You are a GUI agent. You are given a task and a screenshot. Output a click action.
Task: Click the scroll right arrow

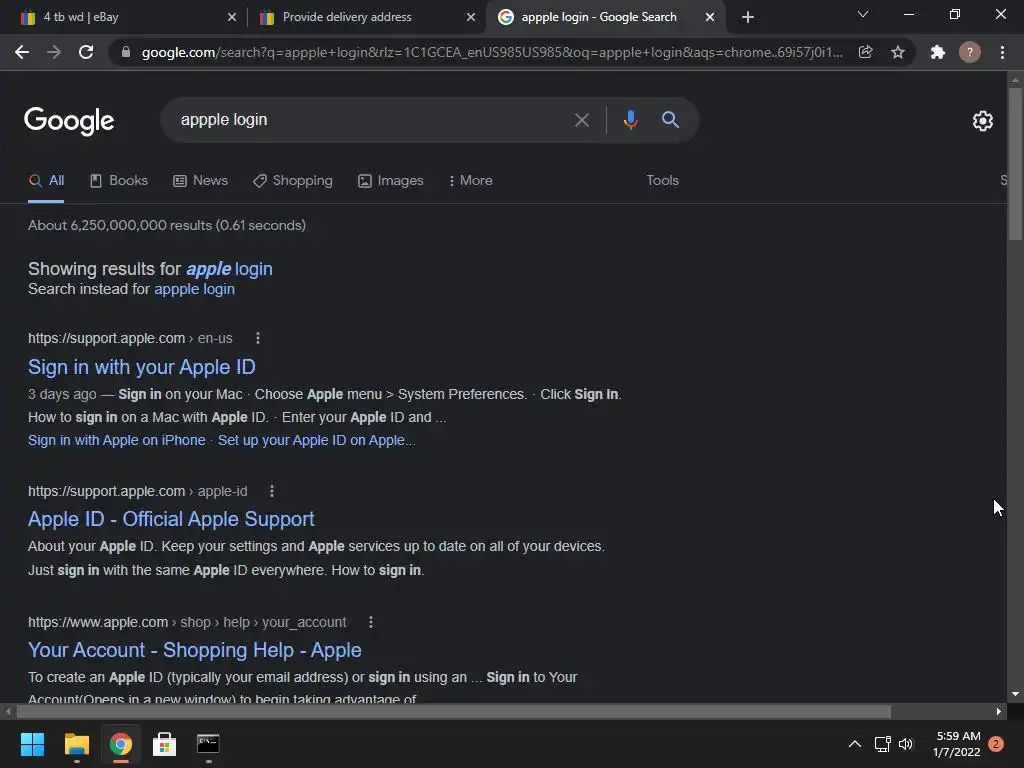[x=999, y=711]
